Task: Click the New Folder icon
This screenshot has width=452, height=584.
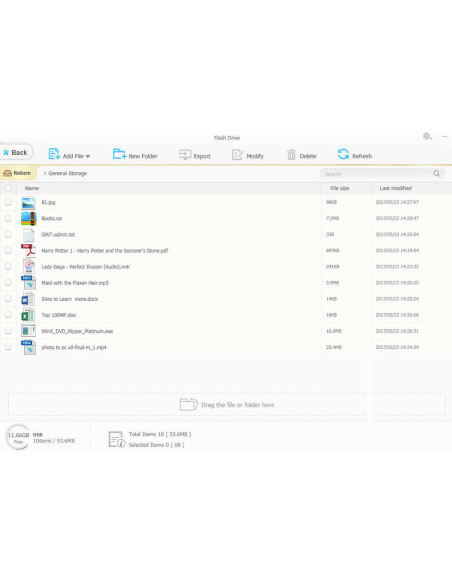Action: click(120, 154)
